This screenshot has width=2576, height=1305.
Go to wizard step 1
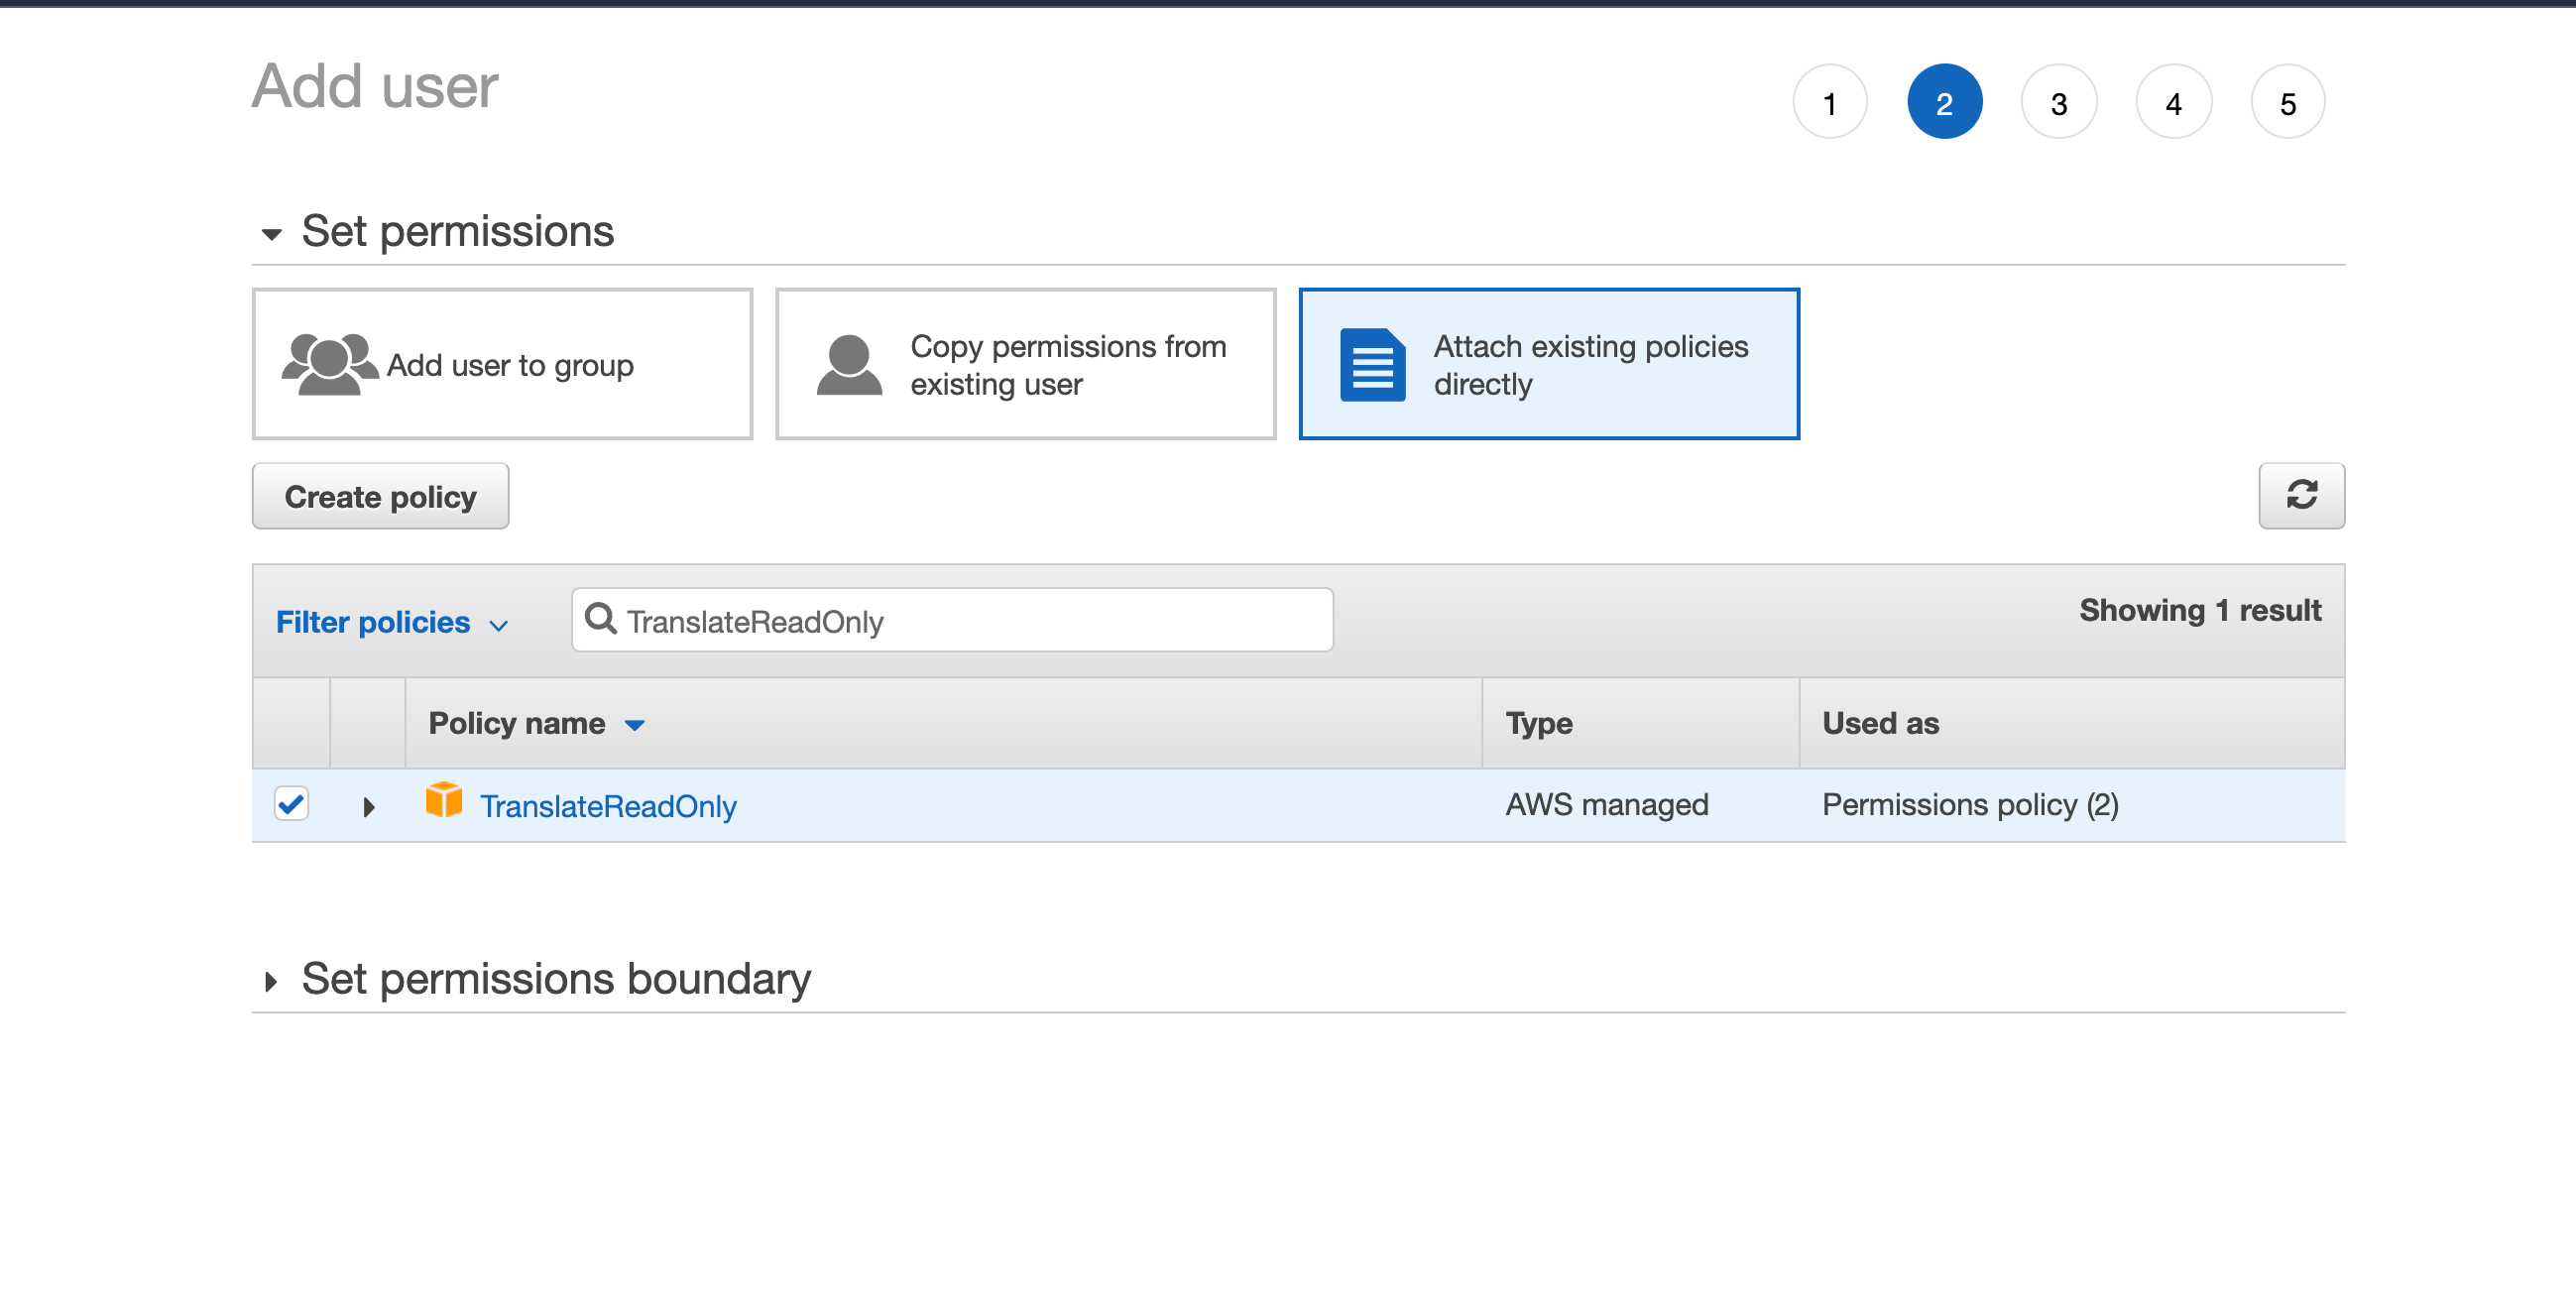point(1829,102)
